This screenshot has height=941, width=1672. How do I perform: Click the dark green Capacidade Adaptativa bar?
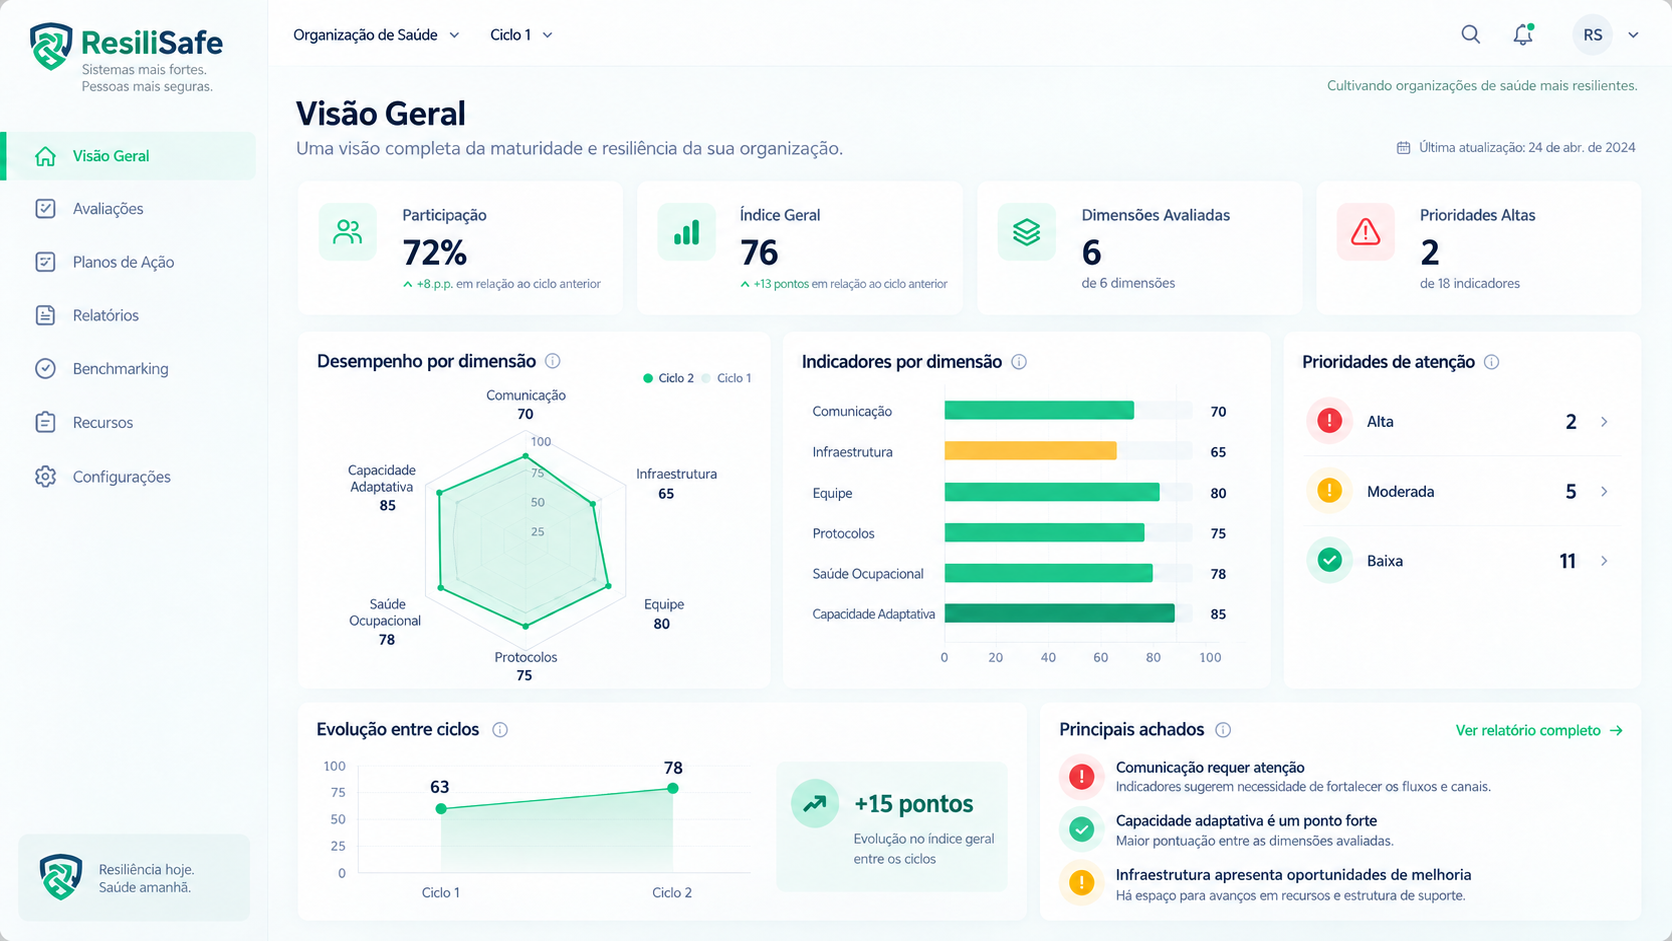[1059, 613]
